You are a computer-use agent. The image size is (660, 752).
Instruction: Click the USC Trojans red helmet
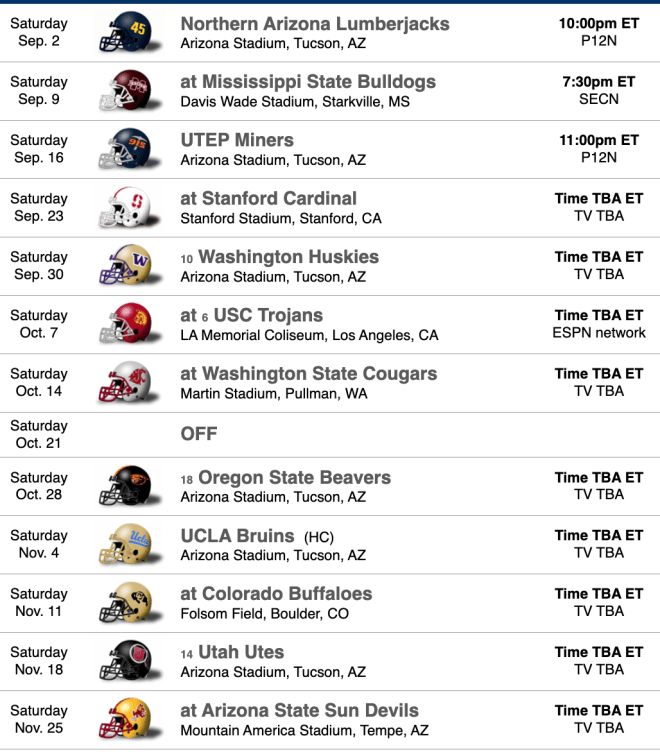click(x=129, y=324)
